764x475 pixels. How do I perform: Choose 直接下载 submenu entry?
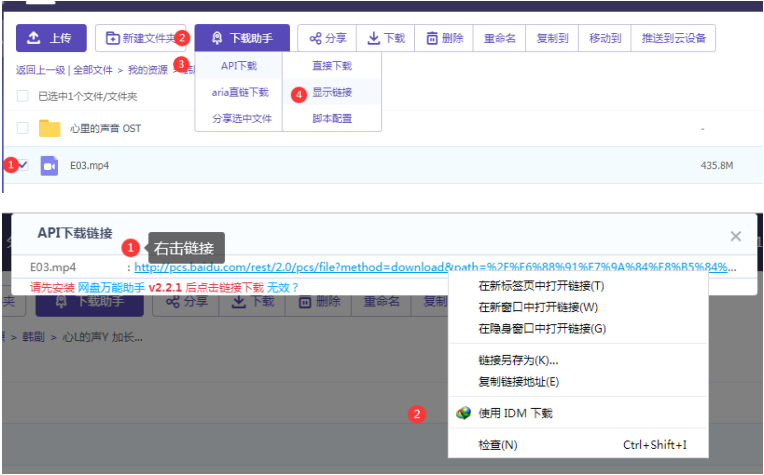[332, 66]
